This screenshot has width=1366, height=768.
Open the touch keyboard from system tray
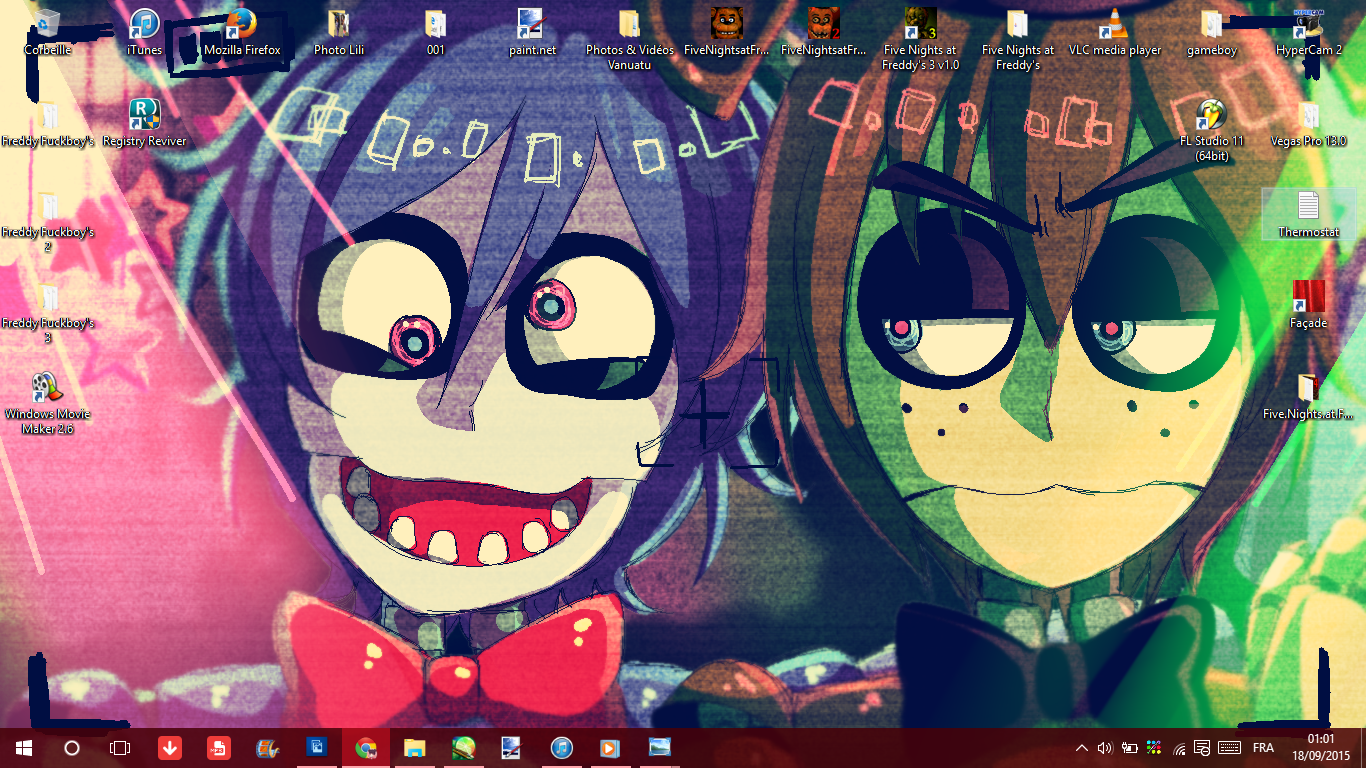[x=1230, y=748]
